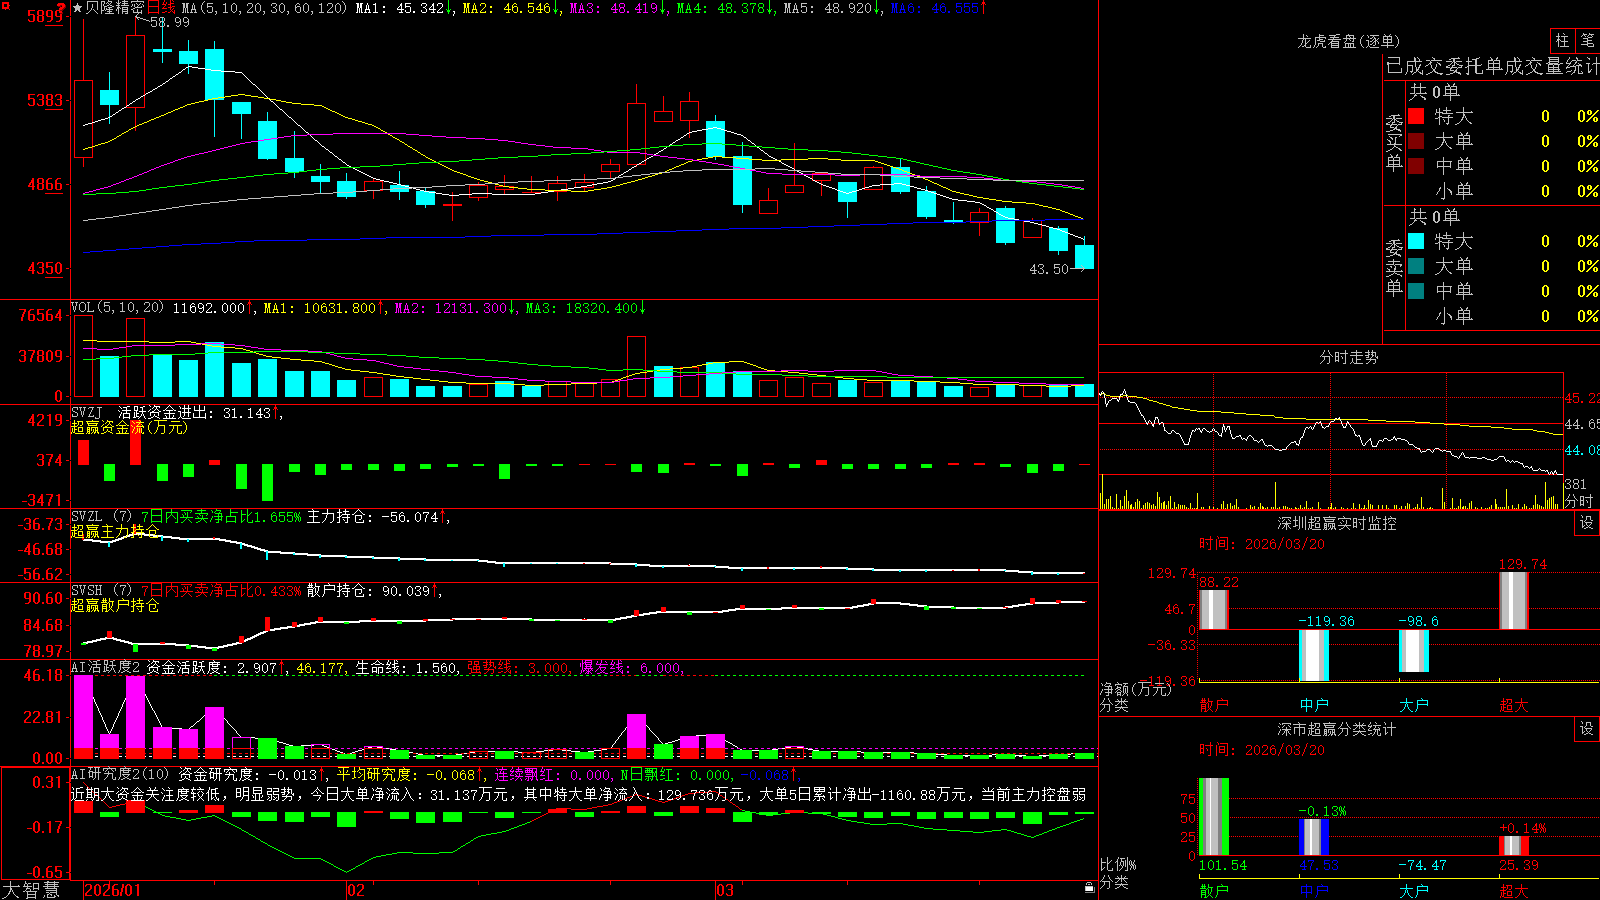Click the 龙虎看盘(逐单) panel title

(x=1348, y=41)
